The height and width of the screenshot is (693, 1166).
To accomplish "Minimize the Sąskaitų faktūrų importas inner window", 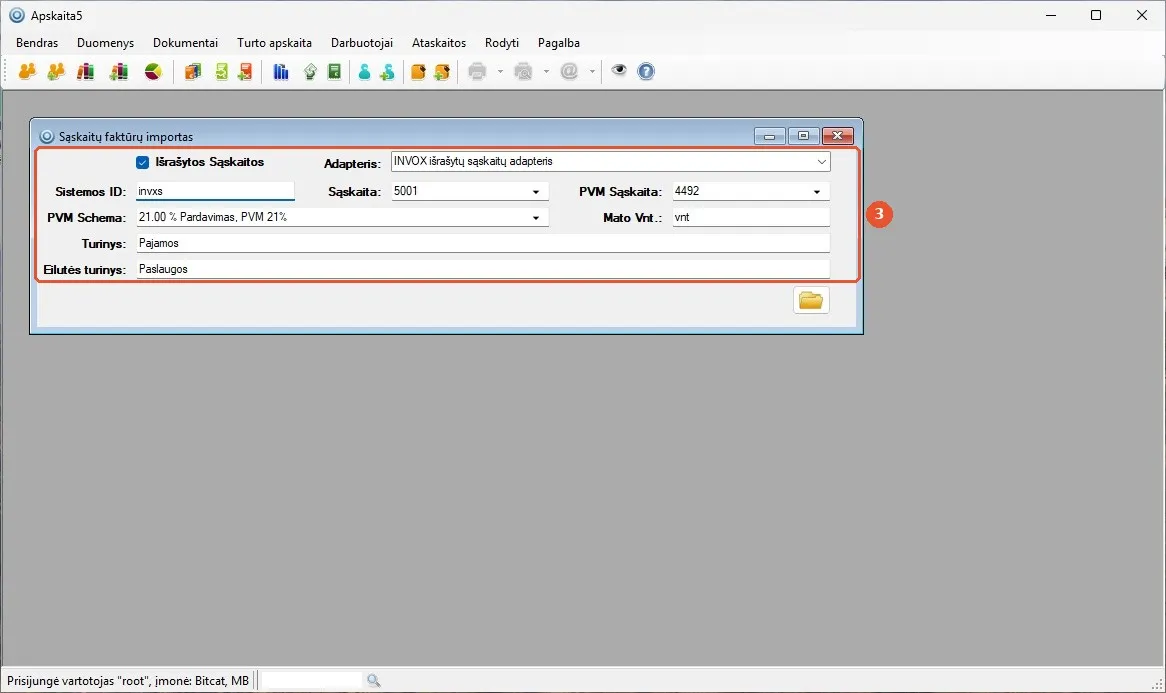I will point(770,136).
